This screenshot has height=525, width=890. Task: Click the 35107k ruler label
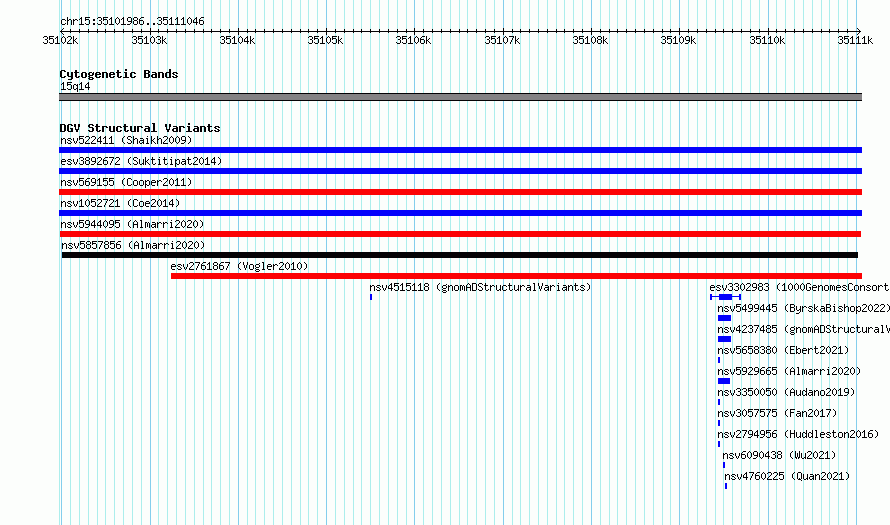pyautogui.click(x=502, y=40)
